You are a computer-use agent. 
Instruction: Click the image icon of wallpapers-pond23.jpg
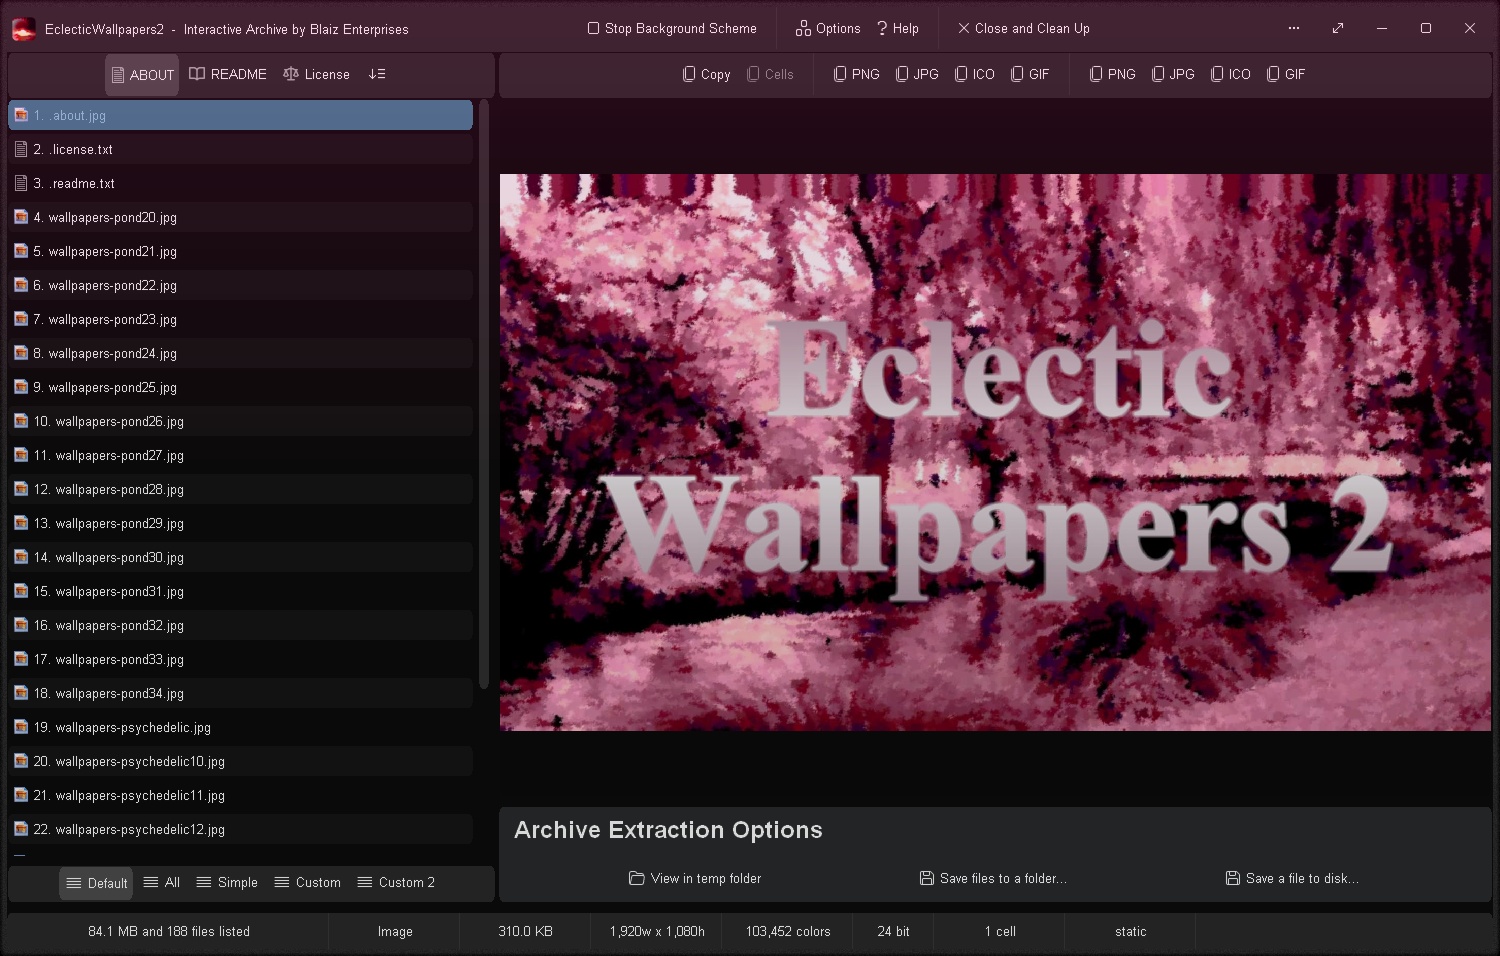(x=21, y=319)
